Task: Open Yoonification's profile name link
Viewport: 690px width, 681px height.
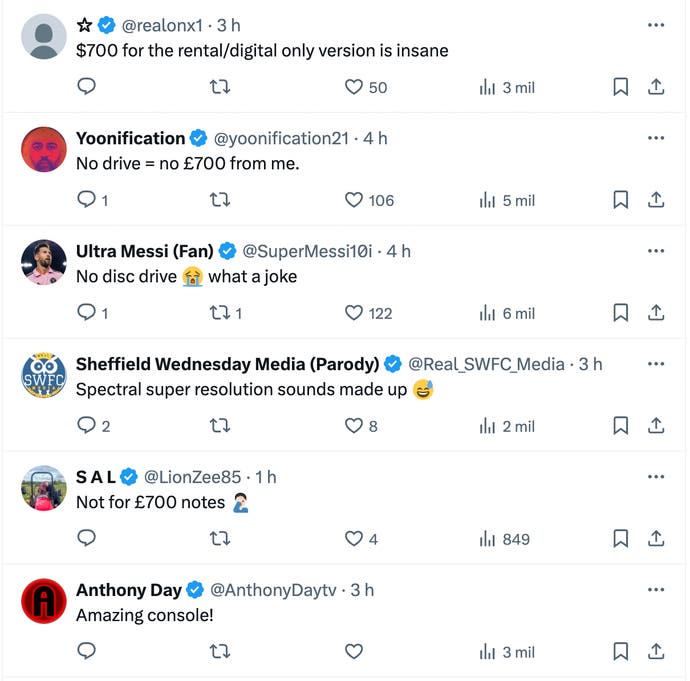Action: [x=130, y=138]
